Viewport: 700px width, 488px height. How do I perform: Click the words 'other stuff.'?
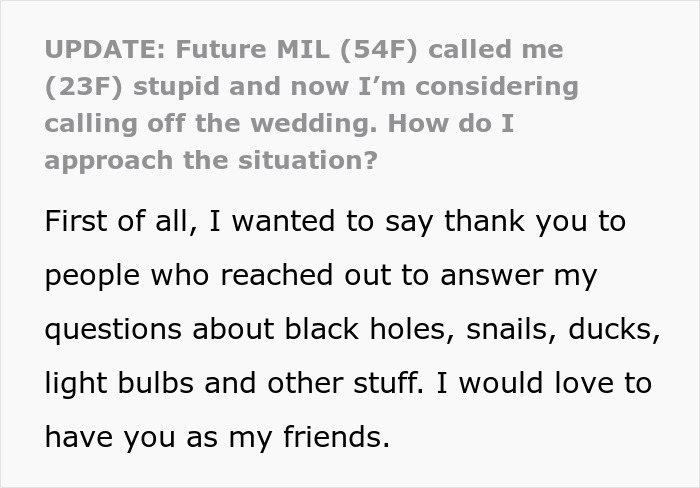click(x=346, y=383)
